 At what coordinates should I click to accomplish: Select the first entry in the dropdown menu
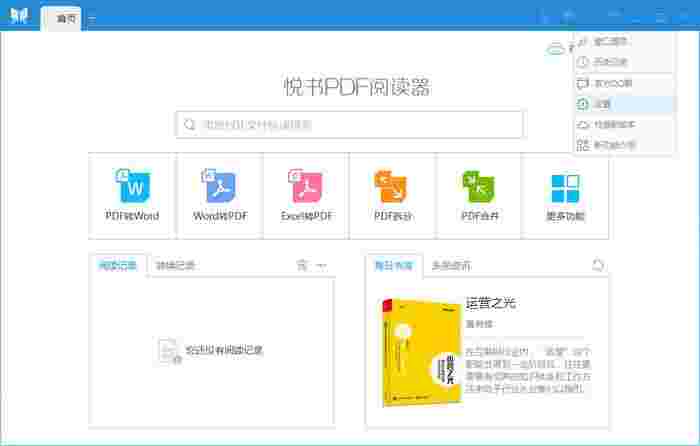[624, 42]
